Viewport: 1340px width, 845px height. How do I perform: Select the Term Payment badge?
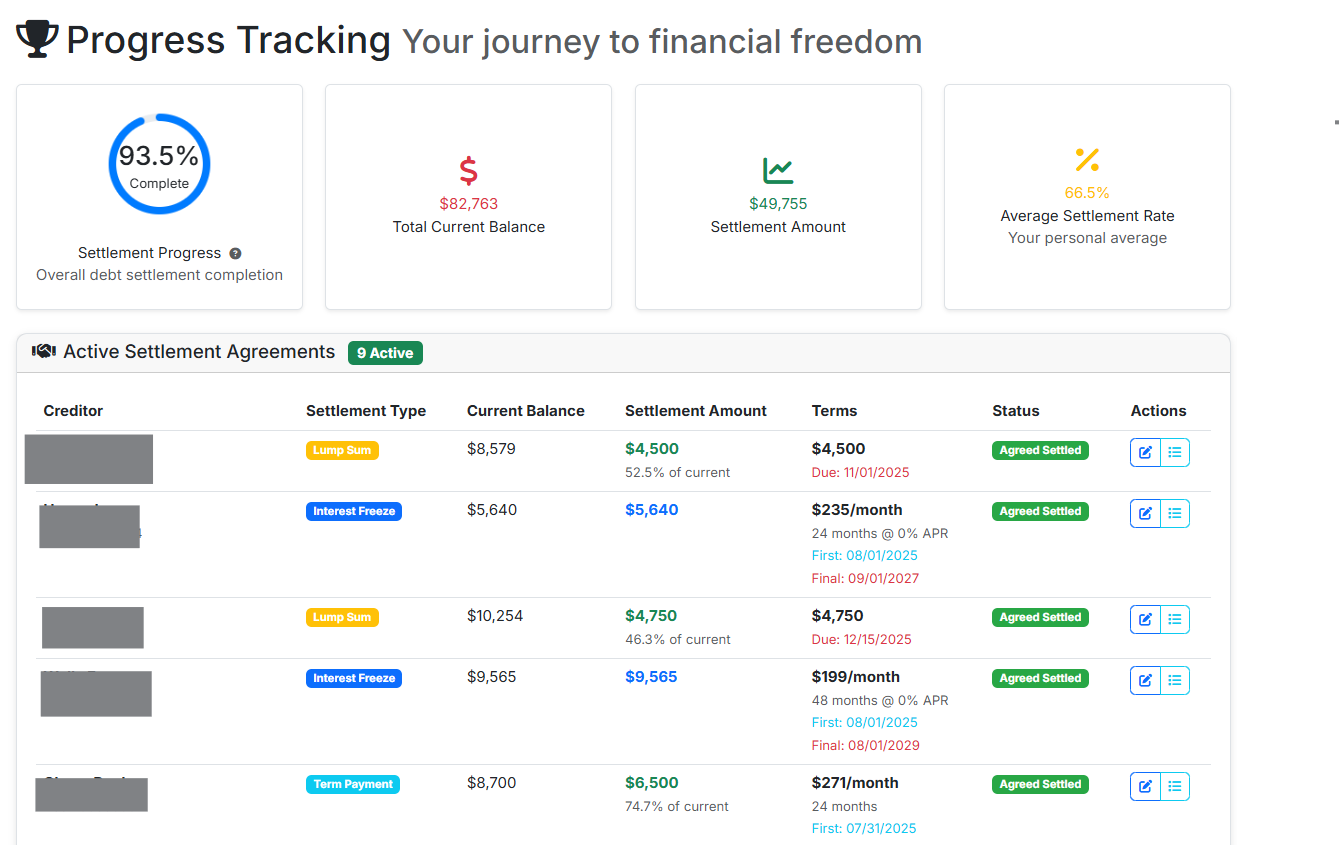[x=353, y=784]
